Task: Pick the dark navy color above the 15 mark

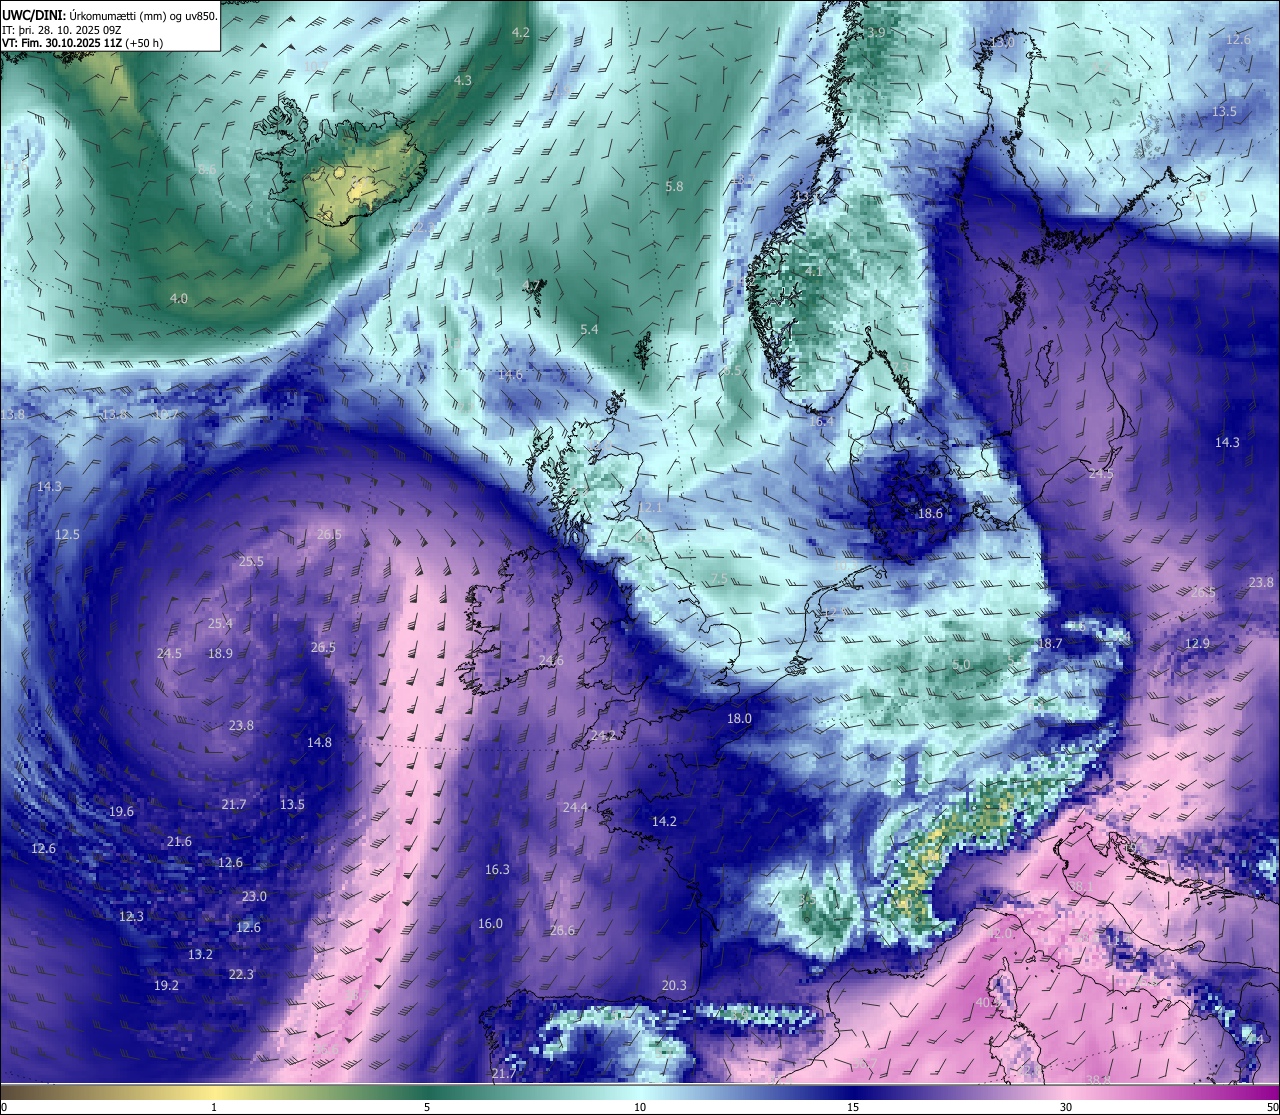Action: coord(853,1091)
